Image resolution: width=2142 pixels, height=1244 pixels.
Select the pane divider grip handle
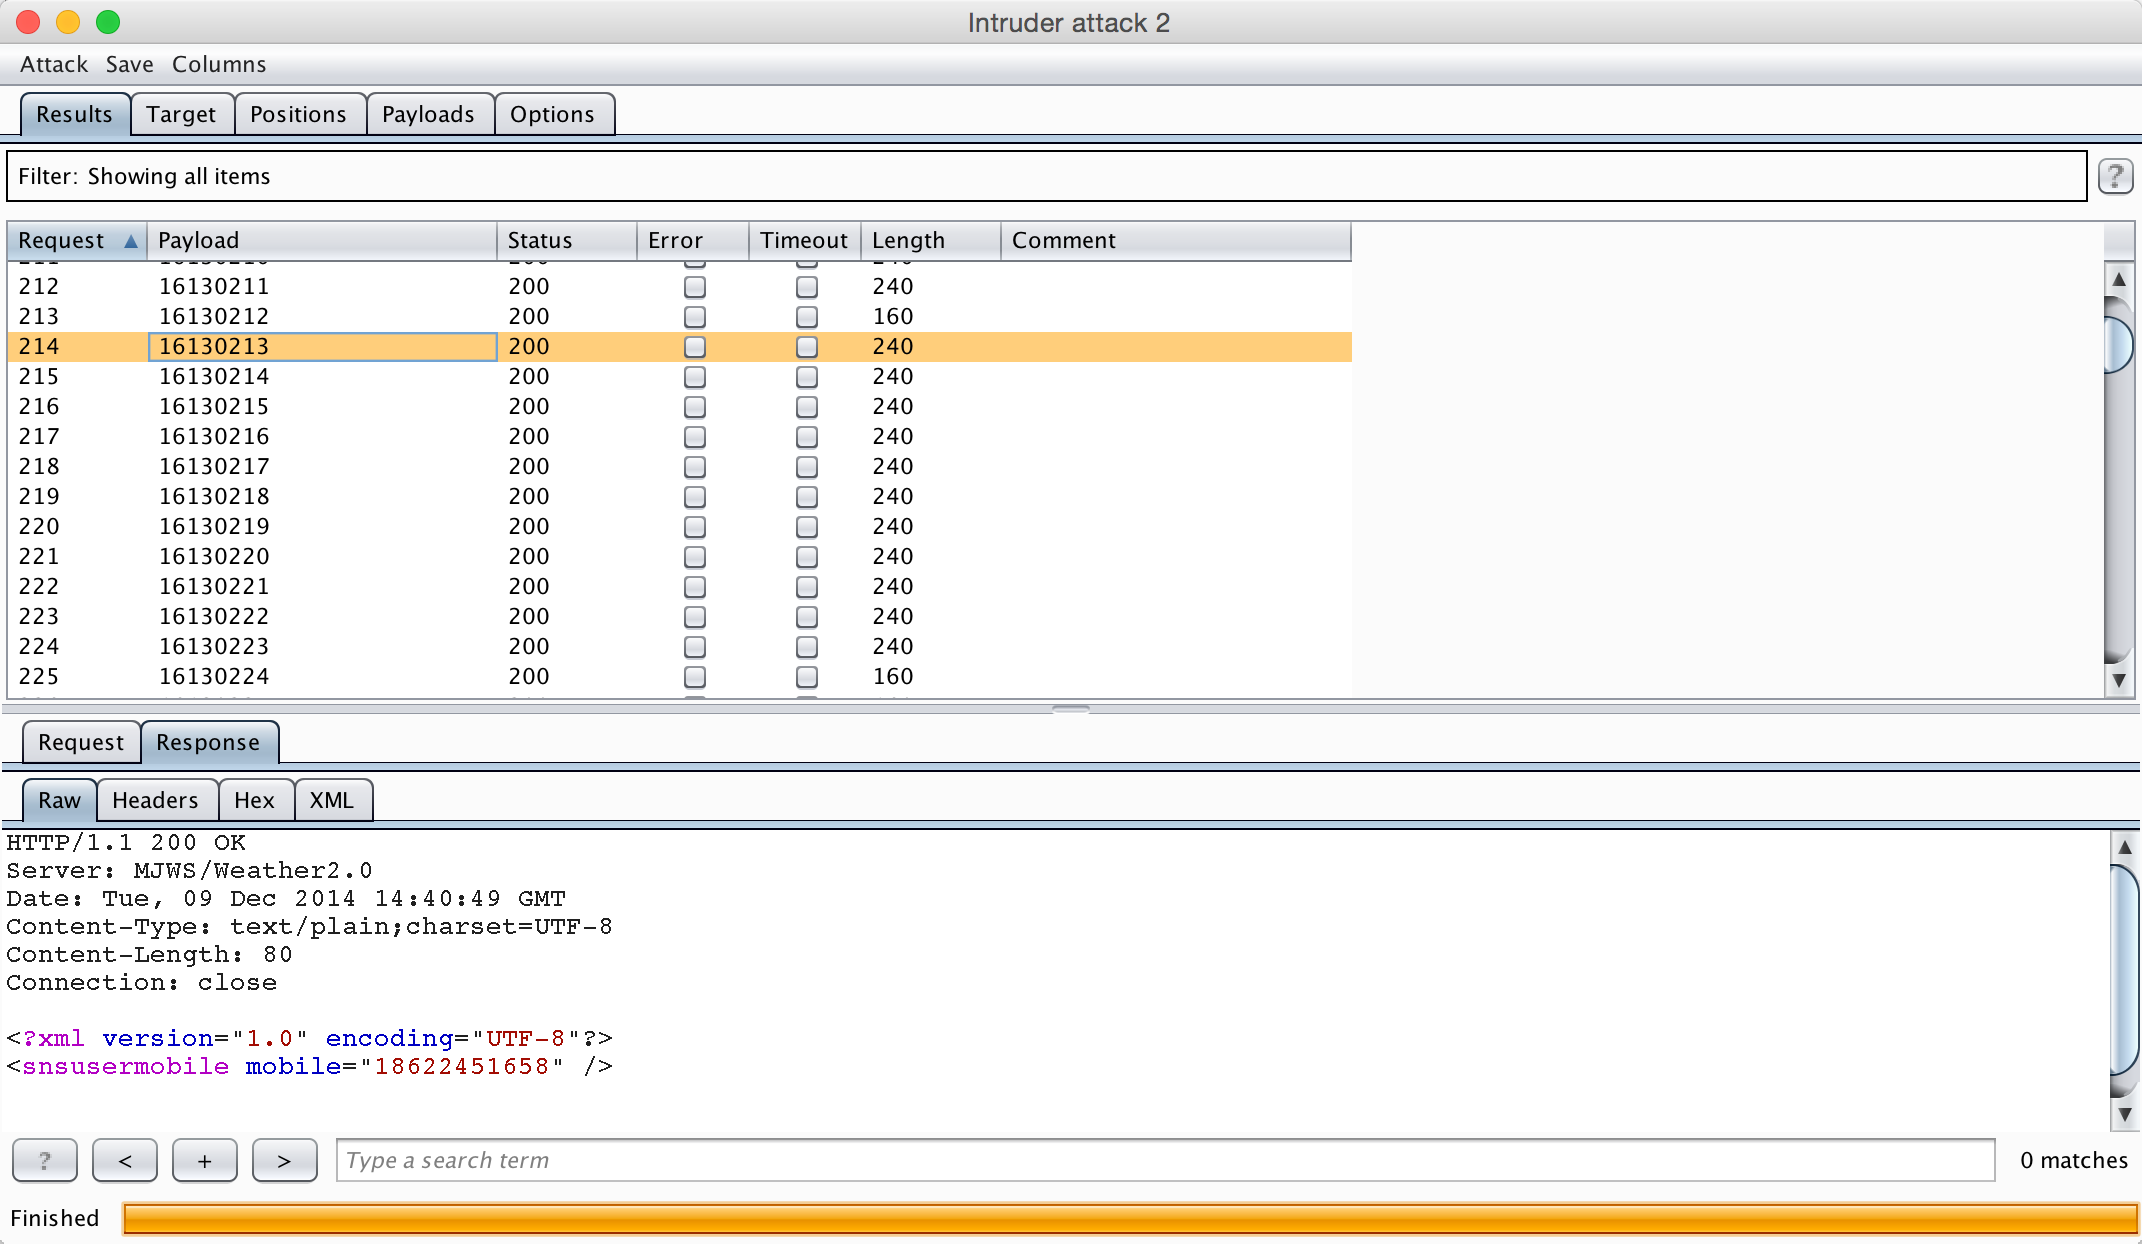coord(1071,708)
